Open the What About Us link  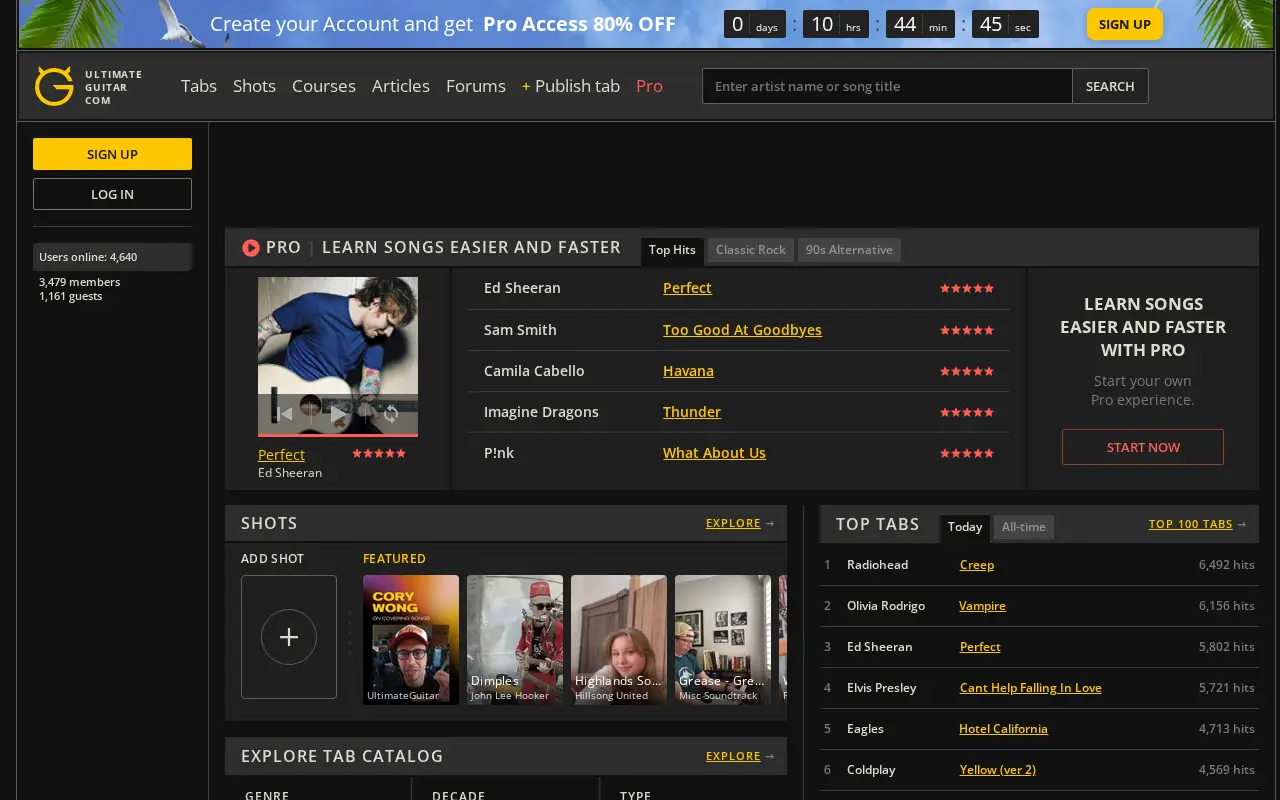tap(714, 453)
